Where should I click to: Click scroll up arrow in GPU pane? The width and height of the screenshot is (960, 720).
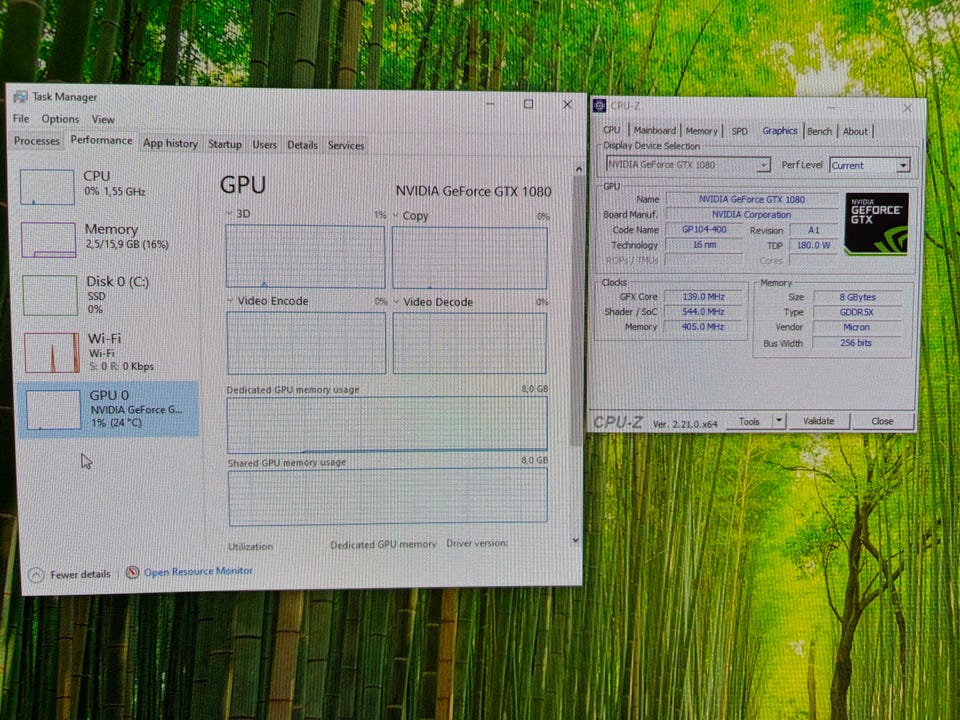(579, 168)
